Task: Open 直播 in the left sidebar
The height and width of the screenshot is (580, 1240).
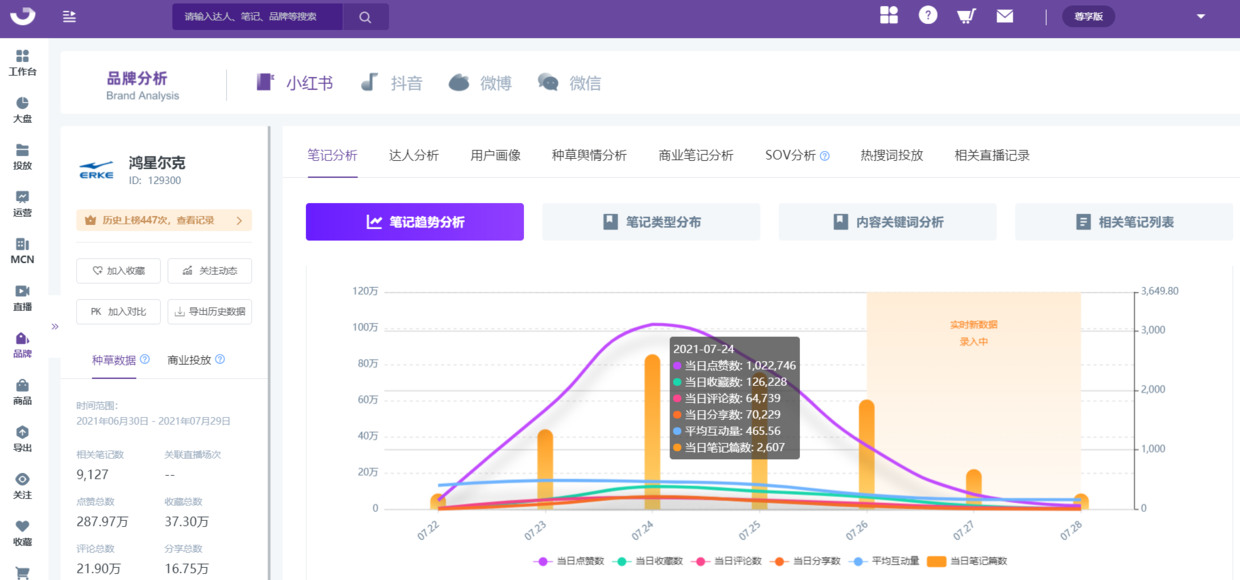Action: click(x=22, y=297)
